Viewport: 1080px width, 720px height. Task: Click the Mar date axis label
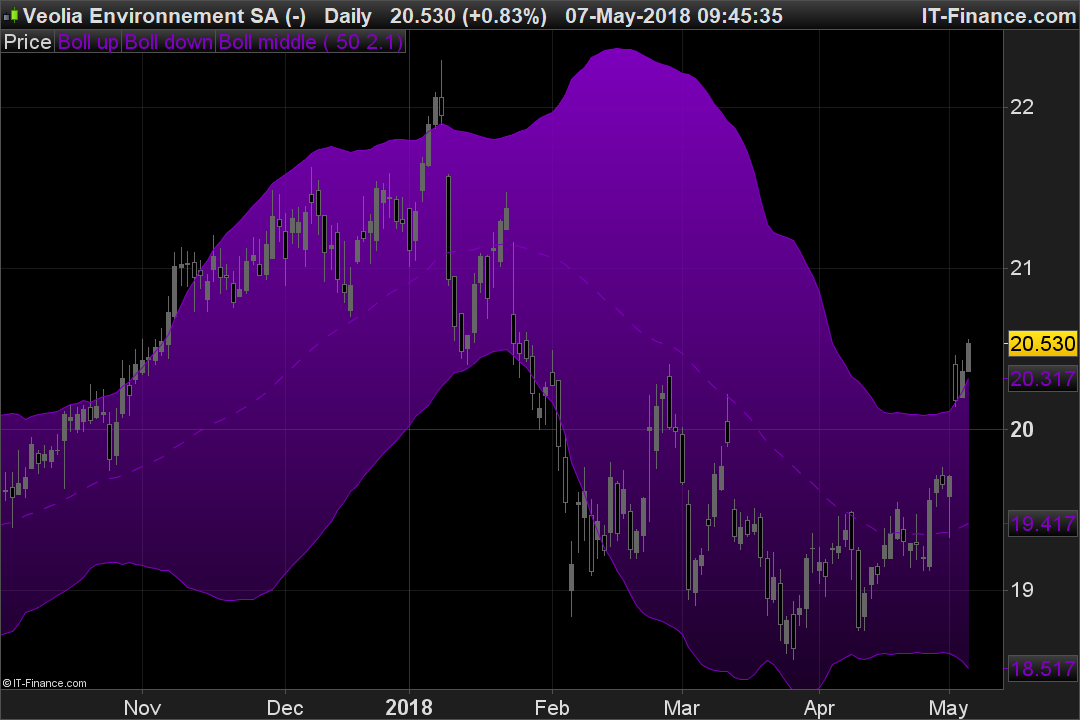click(682, 708)
